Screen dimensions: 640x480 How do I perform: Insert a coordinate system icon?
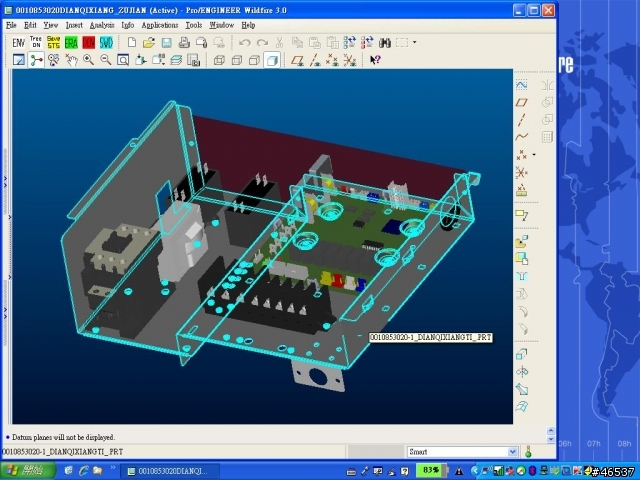(x=522, y=173)
